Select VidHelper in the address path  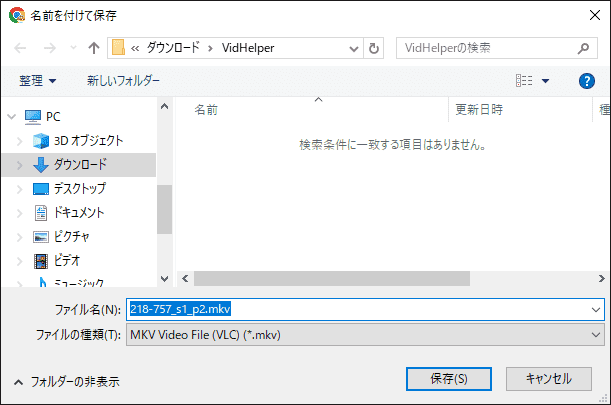pyautogui.click(x=248, y=48)
